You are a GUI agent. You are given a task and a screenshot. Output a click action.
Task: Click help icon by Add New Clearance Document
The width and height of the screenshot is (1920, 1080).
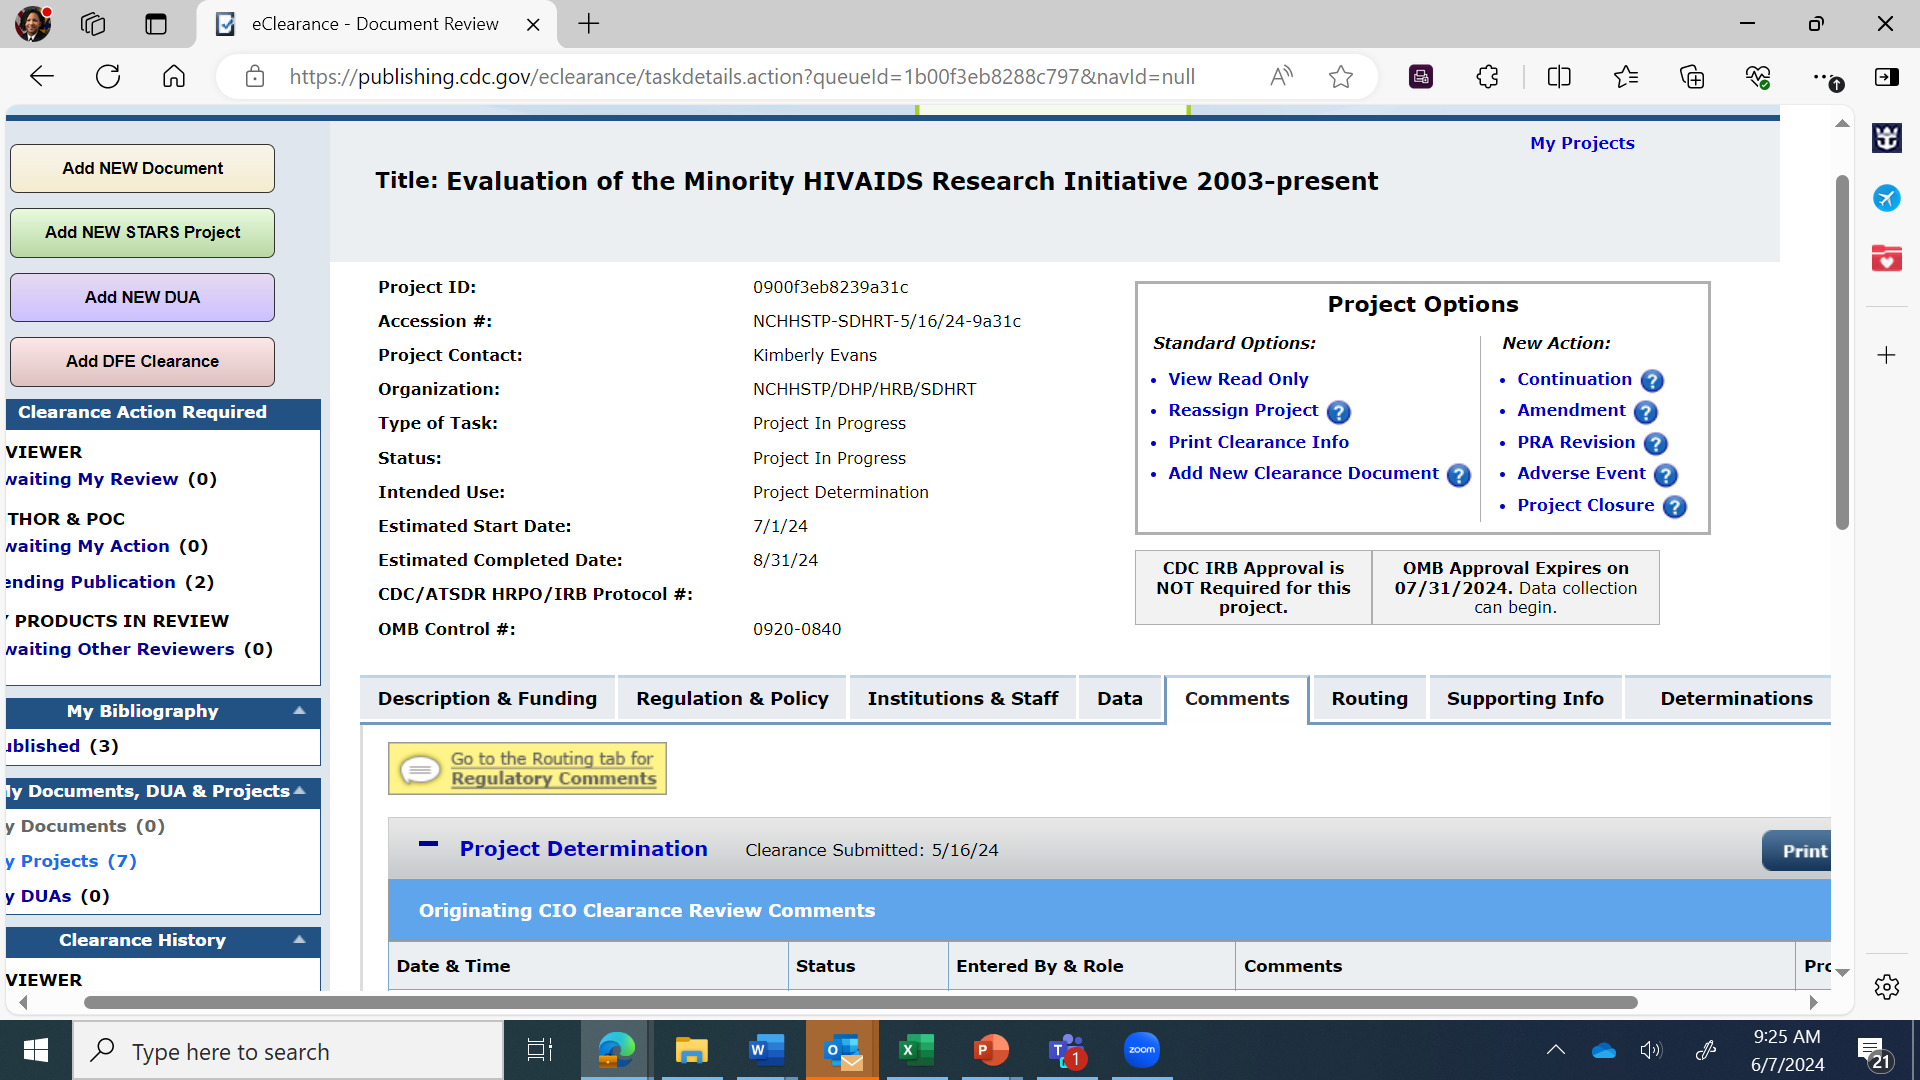click(x=1458, y=475)
